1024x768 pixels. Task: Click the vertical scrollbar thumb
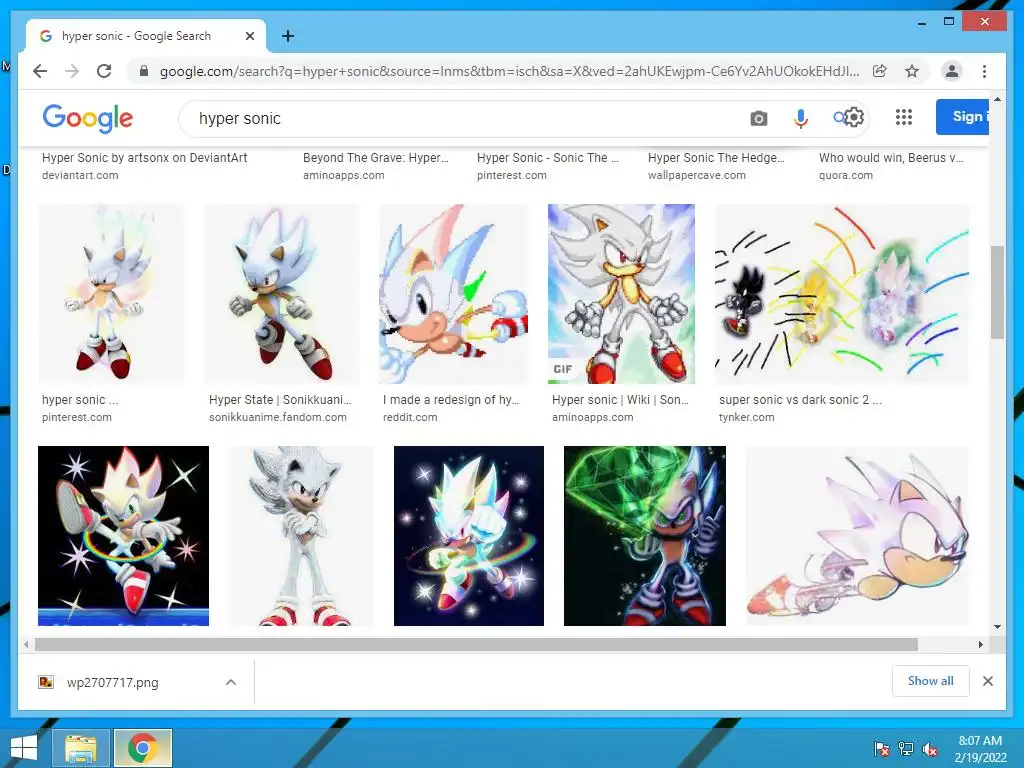click(997, 293)
